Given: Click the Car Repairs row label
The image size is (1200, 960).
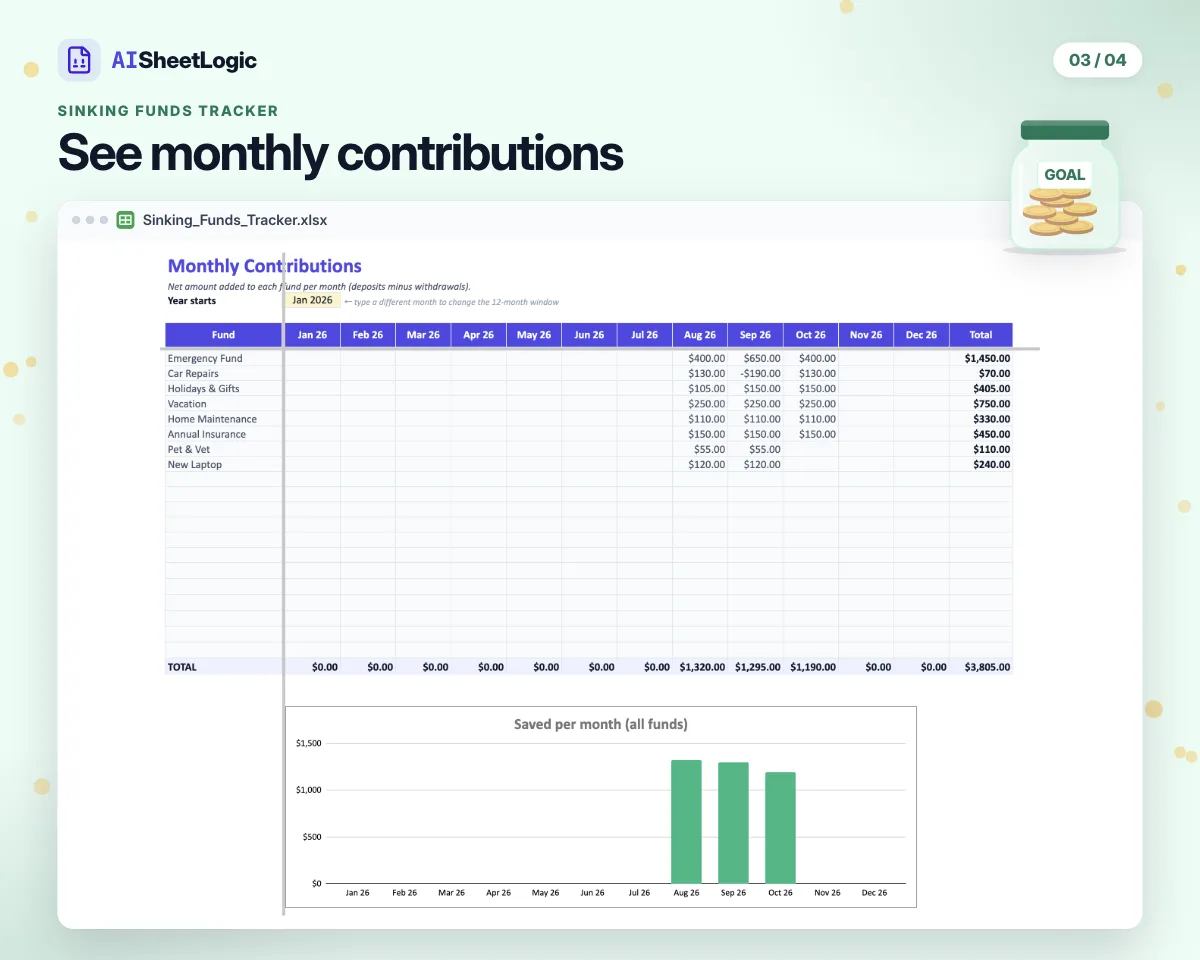Looking at the screenshot, I should pyautogui.click(x=193, y=373).
